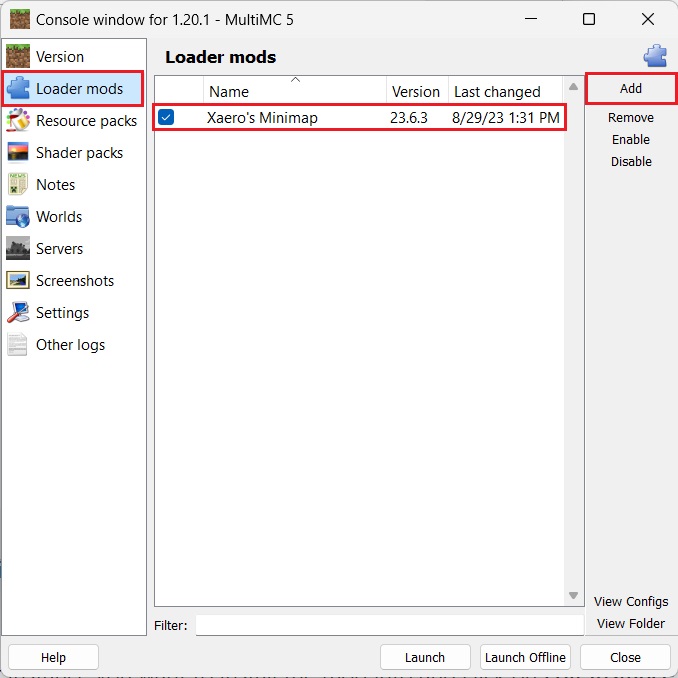678x678 pixels.
Task: Click the Notes newspaper icon
Action: pyautogui.click(x=18, y=184)
